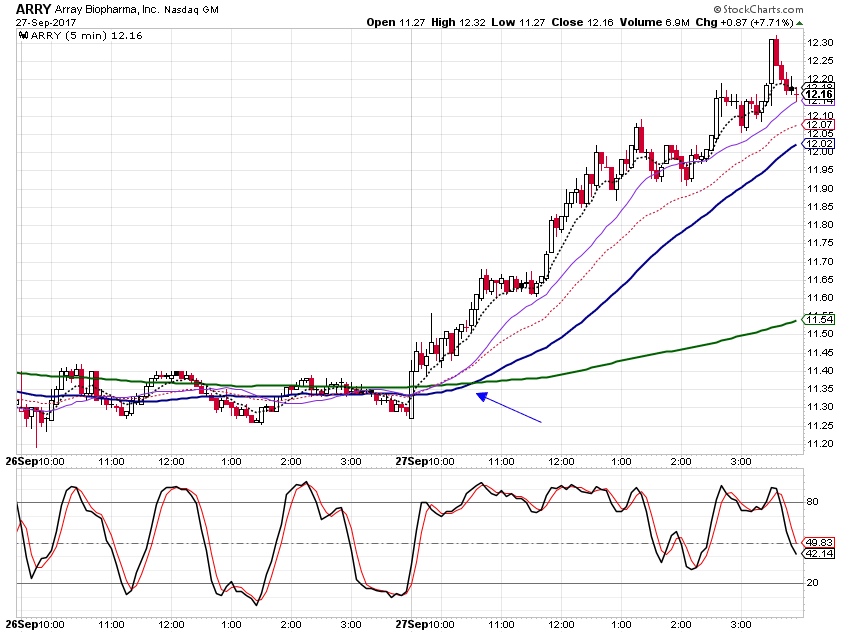Viewport: 850px width, 633px height.
Task: Click the 'Open 11.27' value in the header
Action: tap(396, 22)
